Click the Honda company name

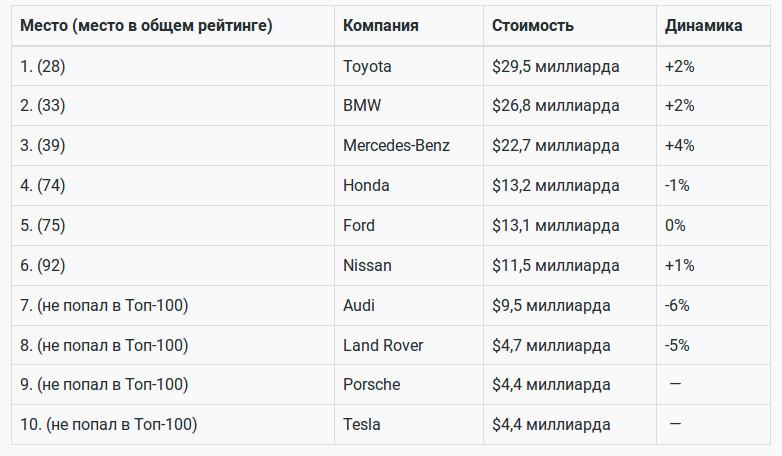coord(366,185)
